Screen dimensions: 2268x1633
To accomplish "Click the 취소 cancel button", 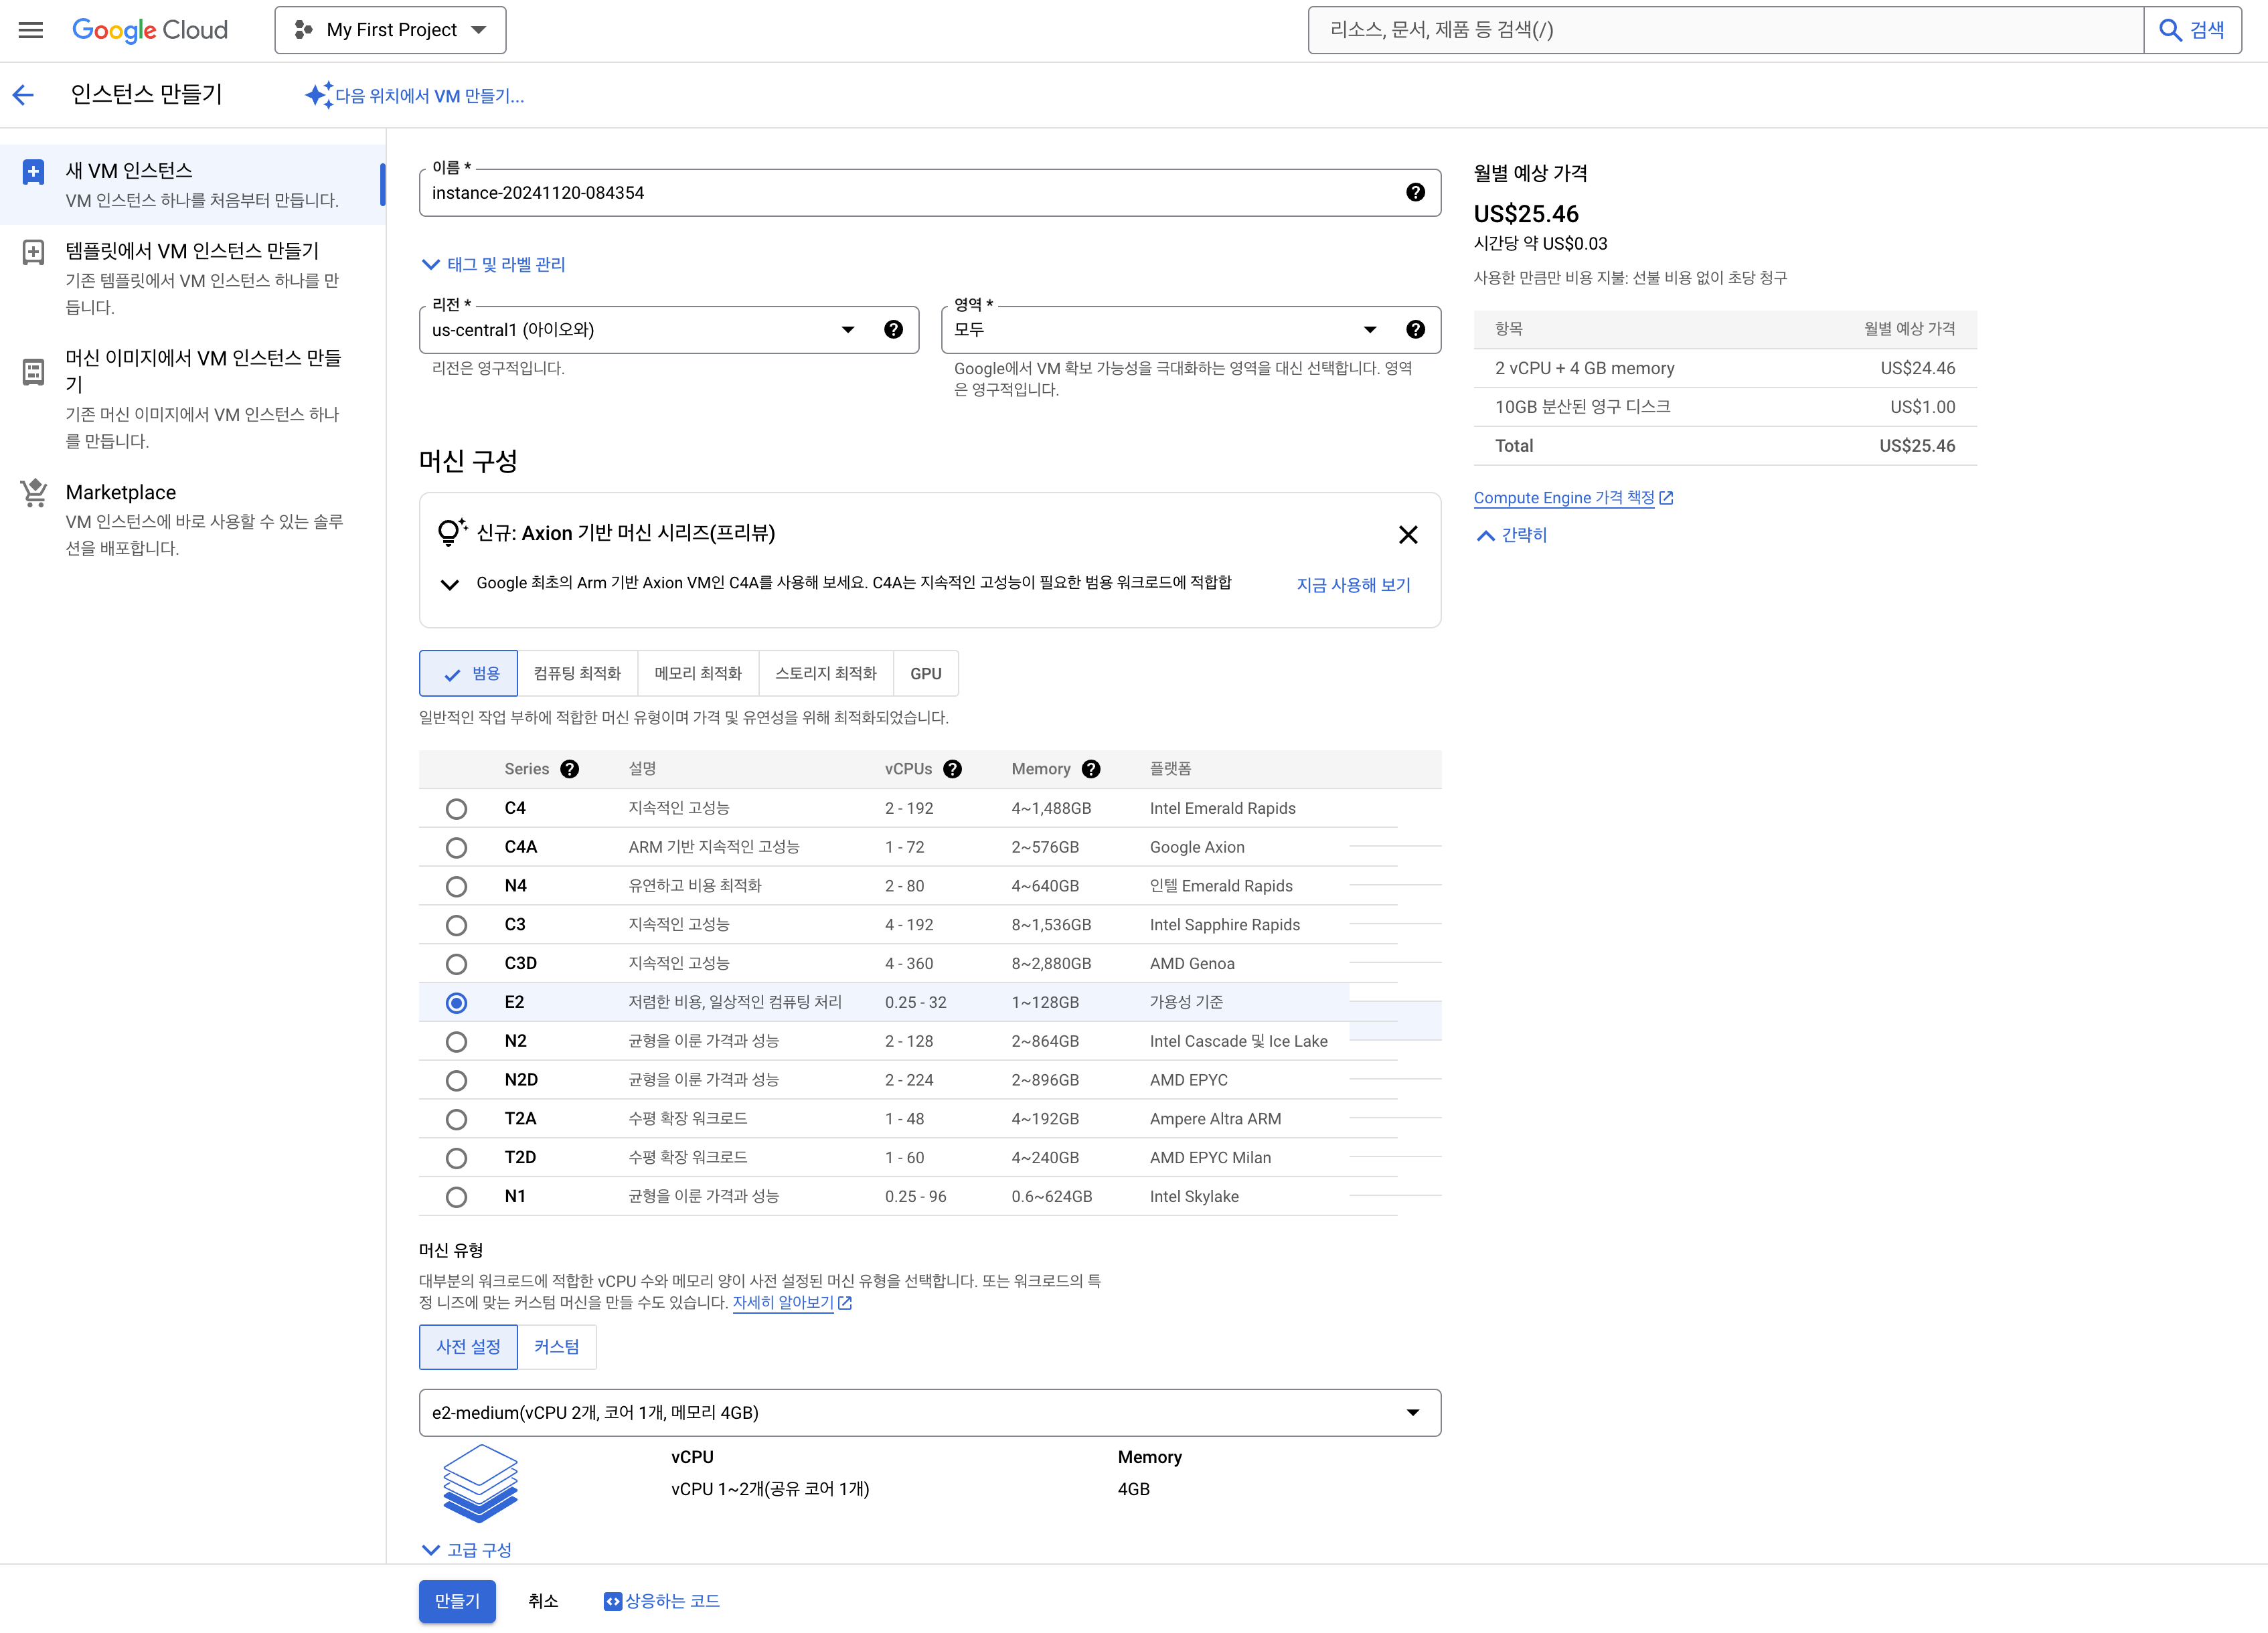I will [543, 1601].
